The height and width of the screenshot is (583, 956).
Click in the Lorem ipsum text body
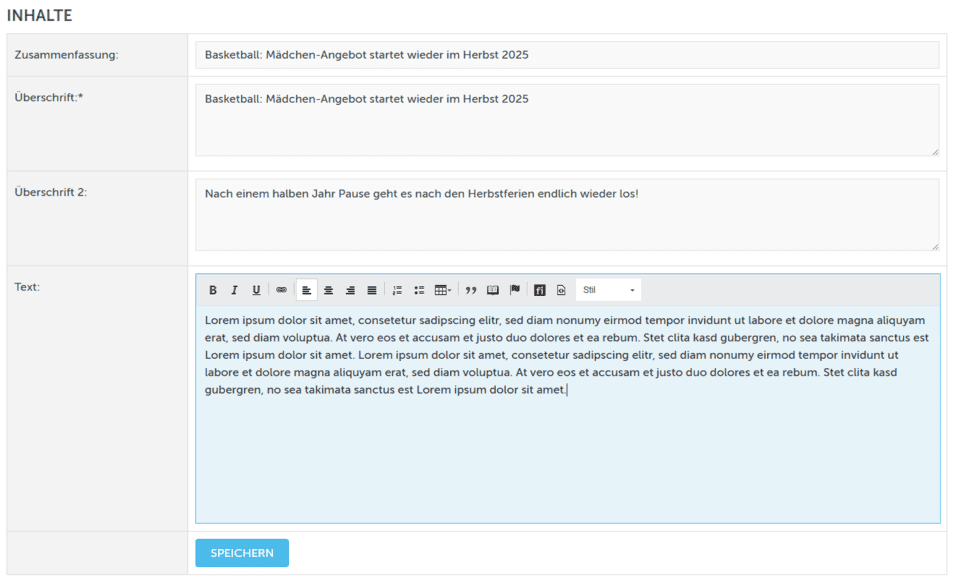[x=566, y=355]
